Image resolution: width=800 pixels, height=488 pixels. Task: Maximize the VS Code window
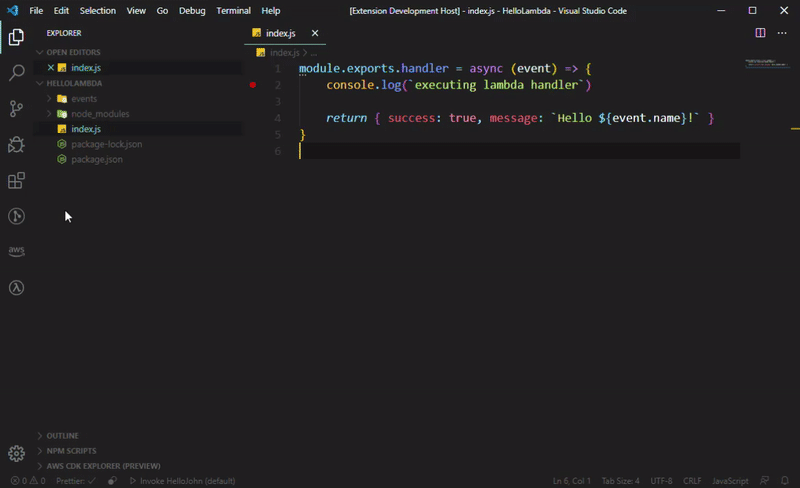pos(752,11)
